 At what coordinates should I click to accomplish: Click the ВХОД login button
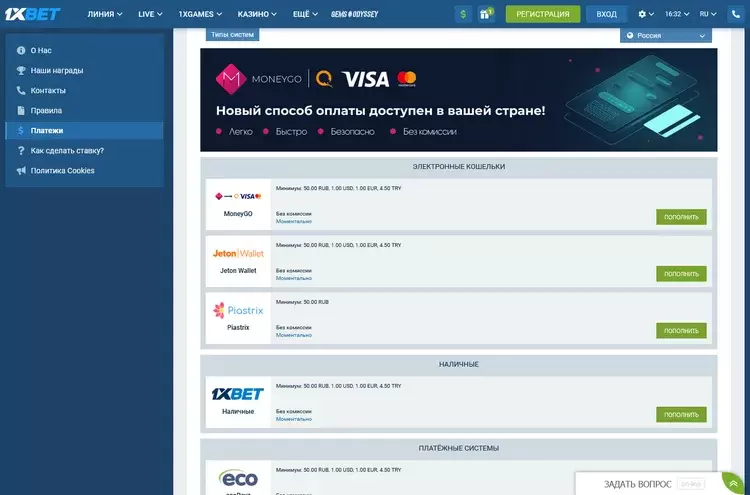point(607,14)
